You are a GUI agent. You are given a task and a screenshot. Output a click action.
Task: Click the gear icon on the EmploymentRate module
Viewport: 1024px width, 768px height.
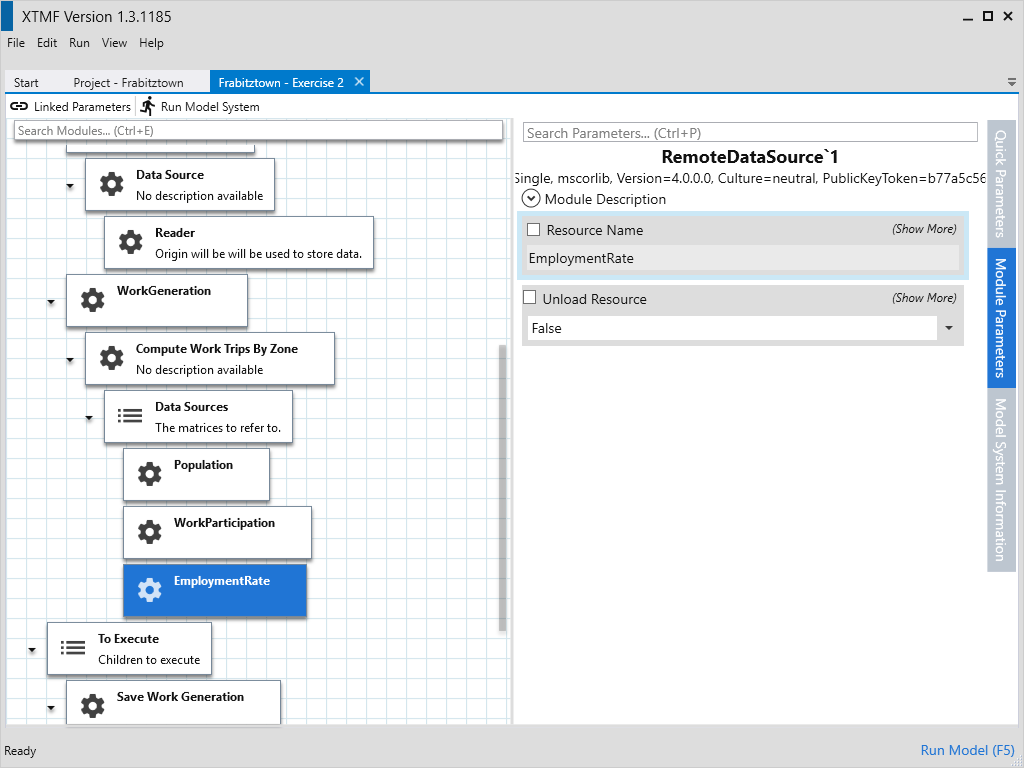pos(149,590)
